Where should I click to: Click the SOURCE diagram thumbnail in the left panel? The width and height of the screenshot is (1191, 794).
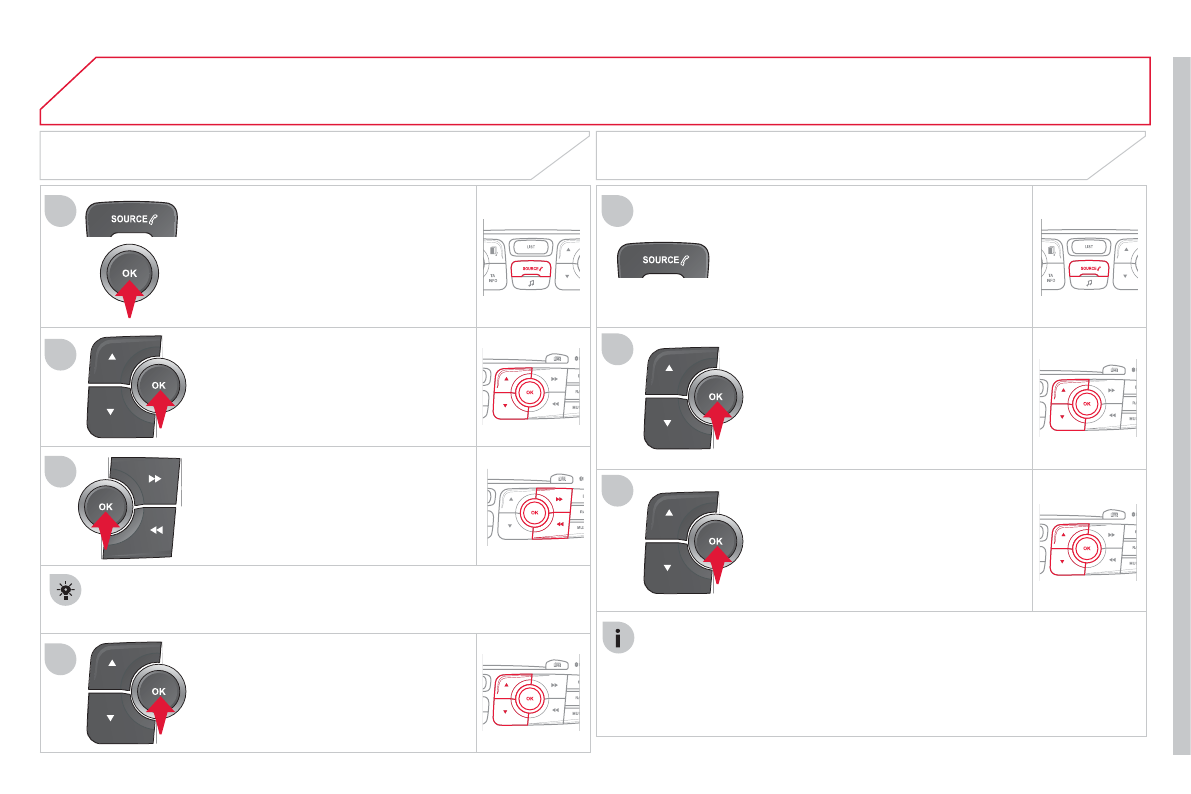532,256
